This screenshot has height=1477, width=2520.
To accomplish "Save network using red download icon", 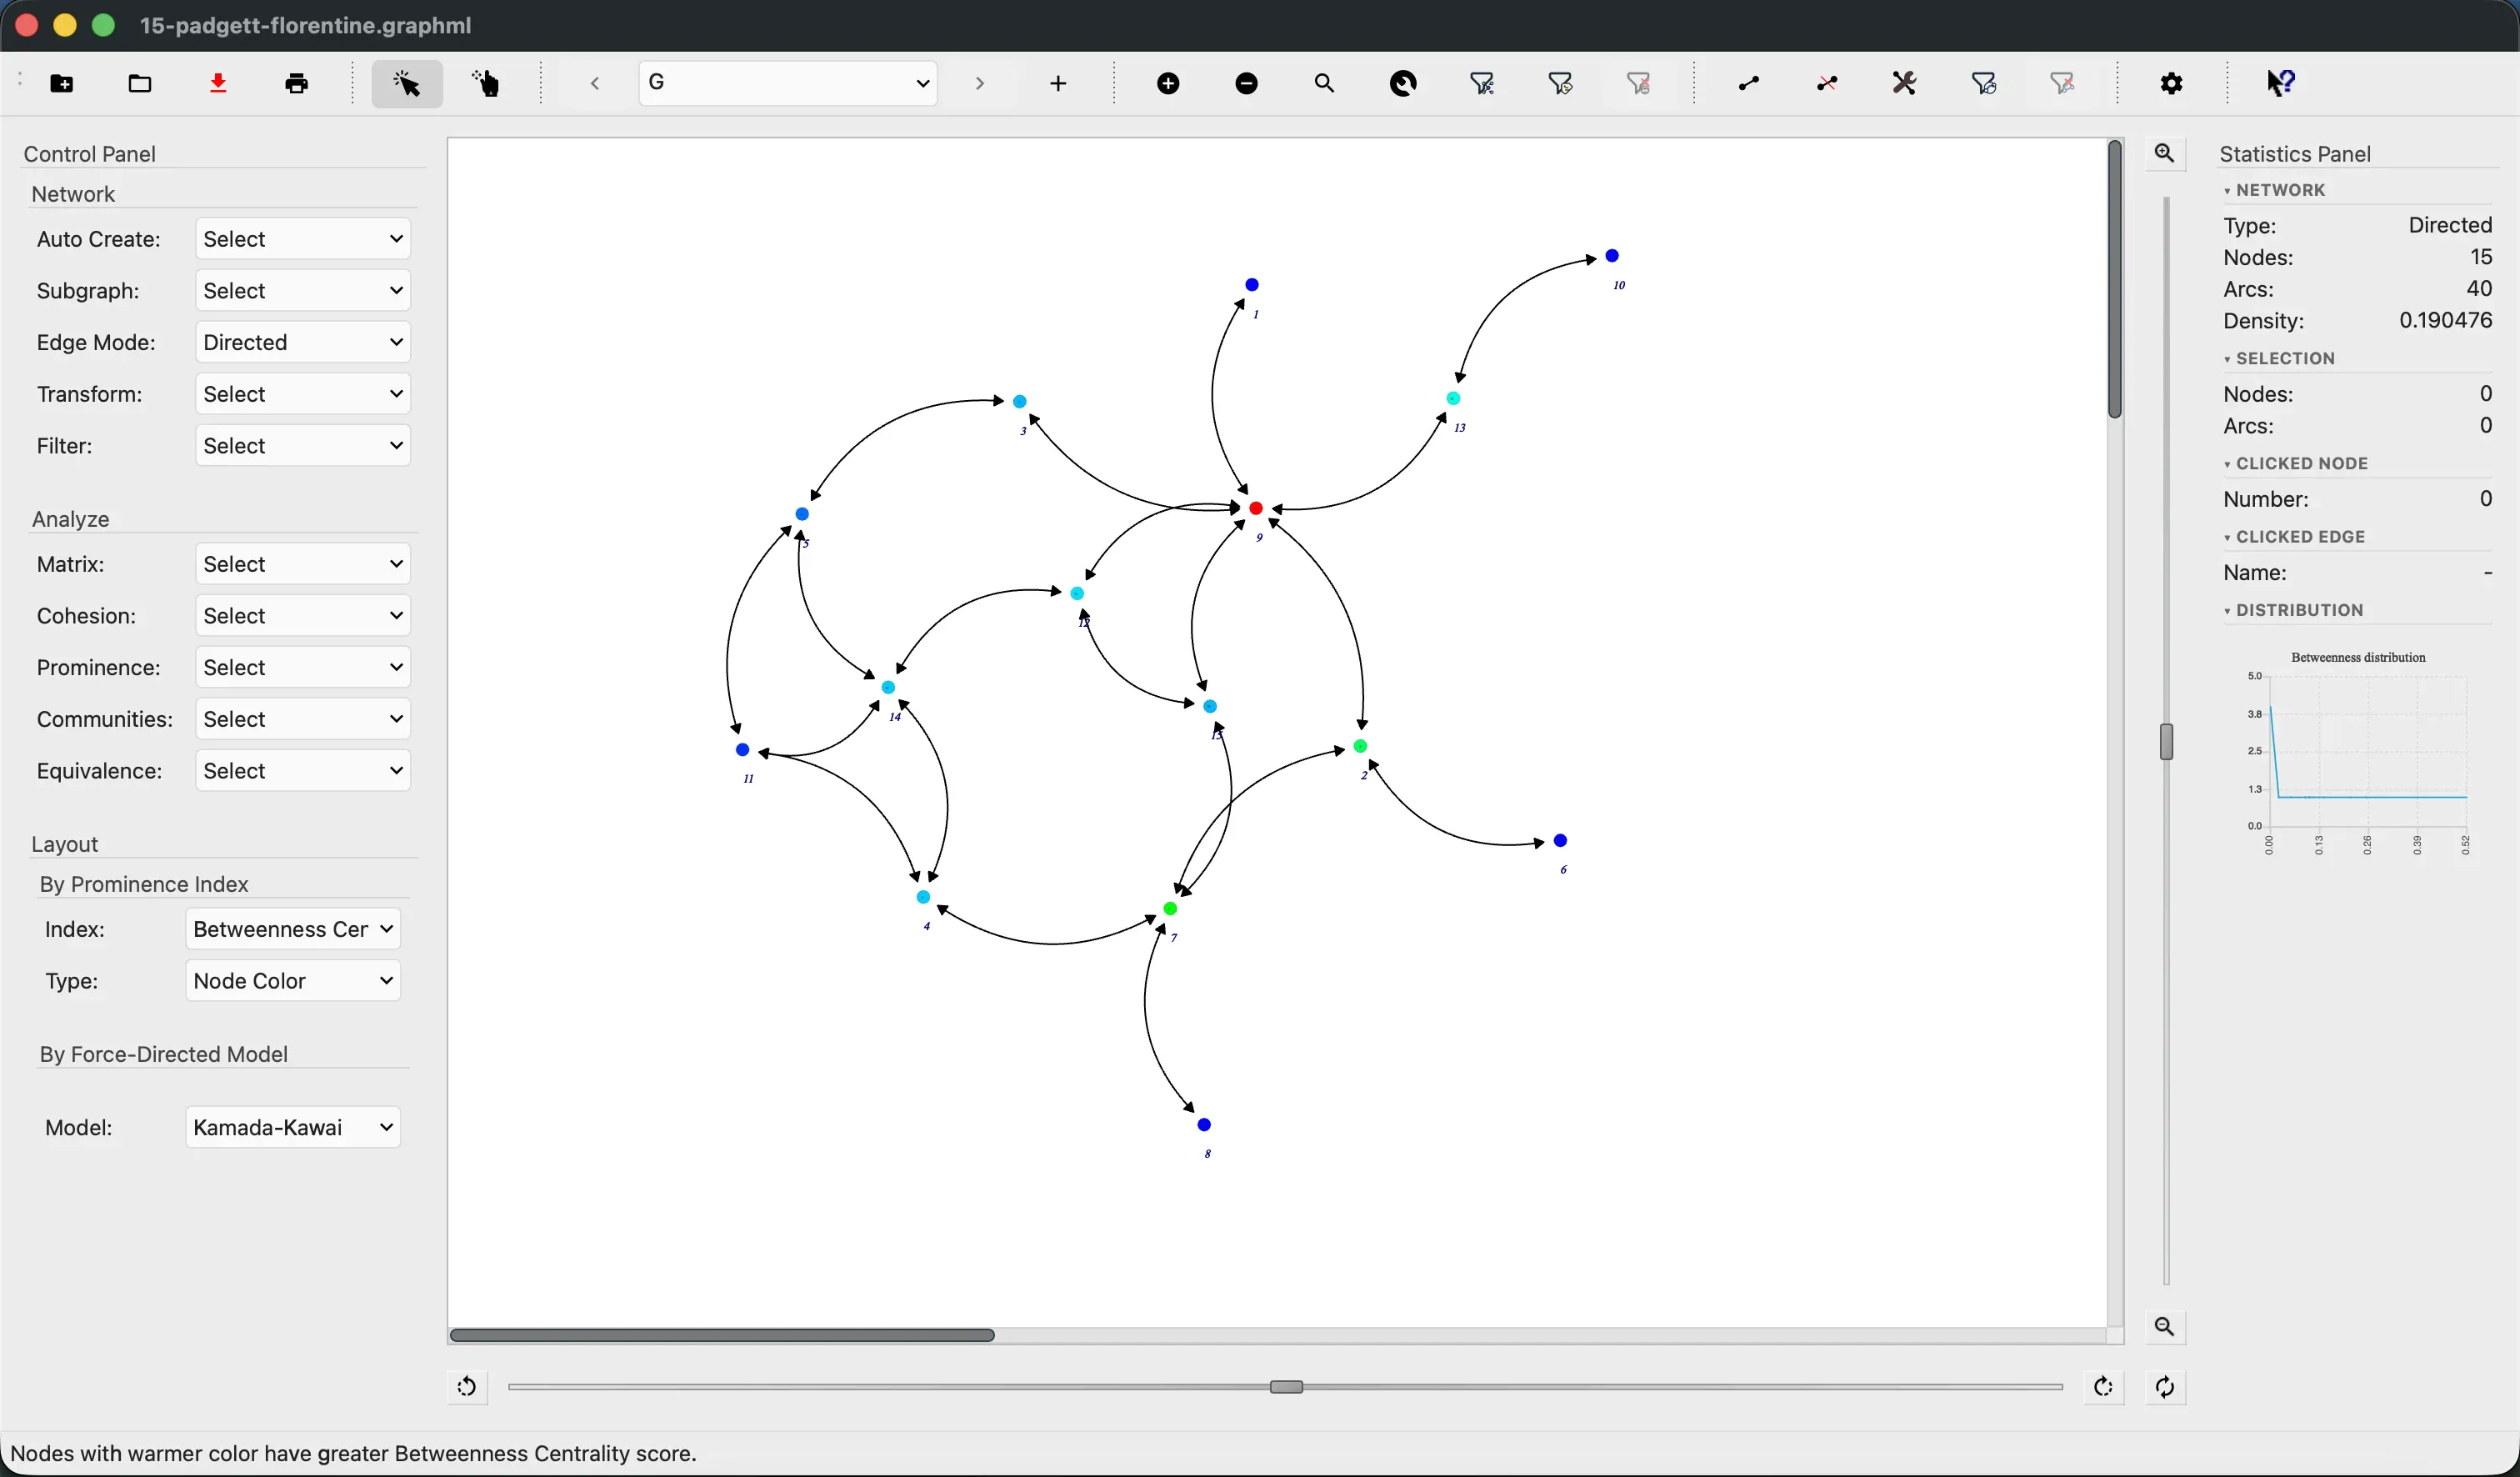I will pos(219,84).
